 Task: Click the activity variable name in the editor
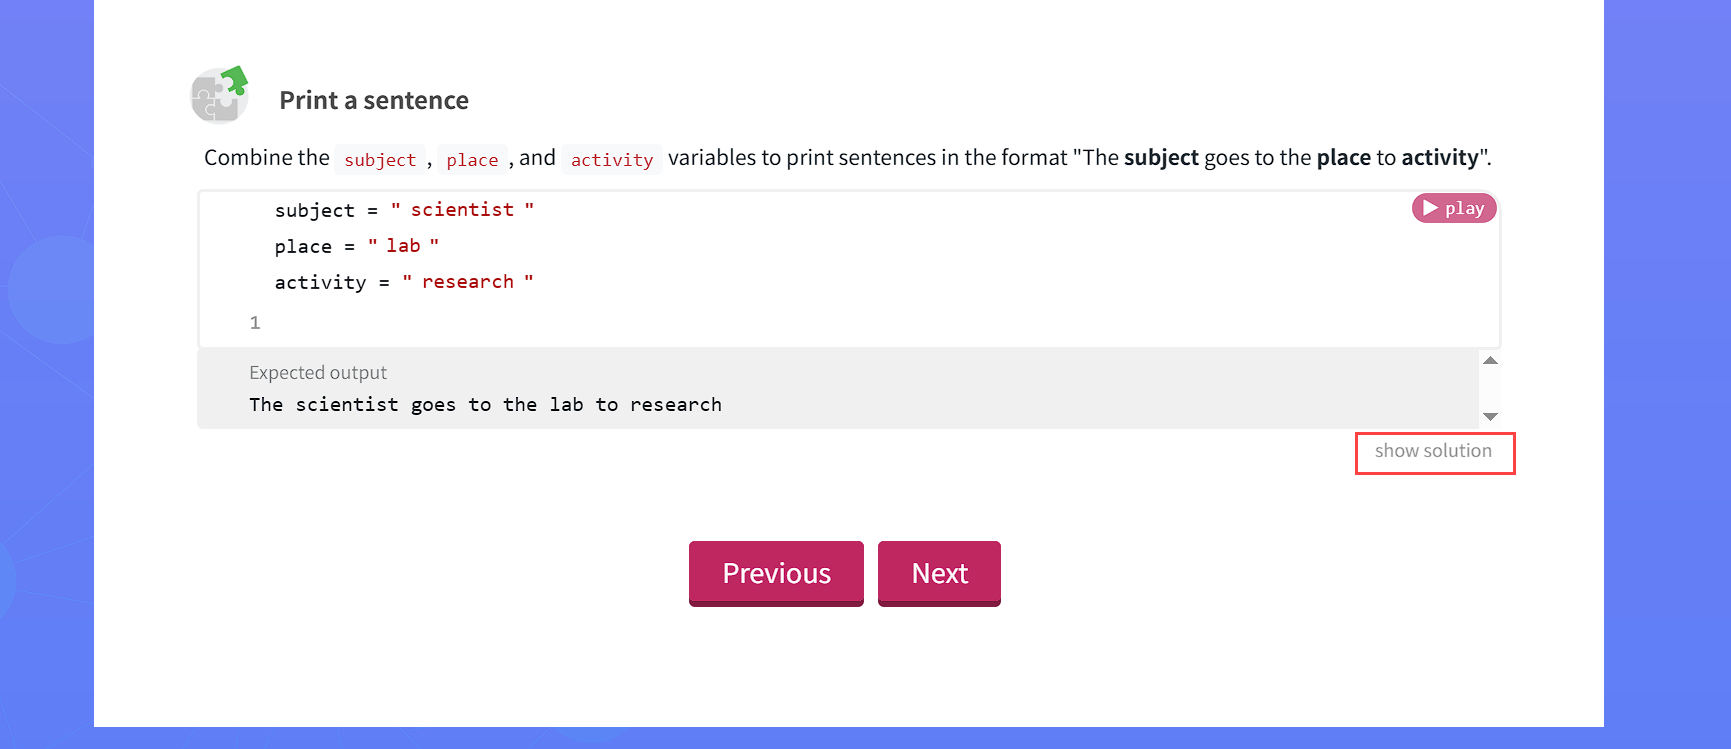pyautogui.click(x=320, y=283)
